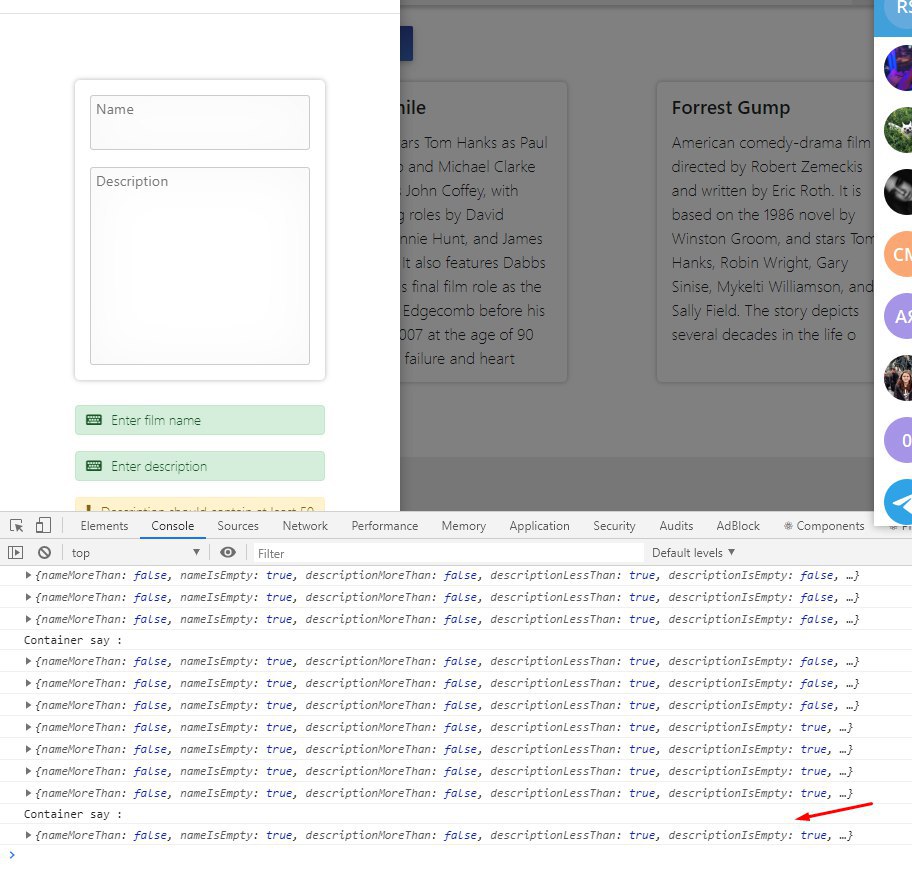This screenshot has width=912, height=871.
Task: Open the black-and-white photo avatar
Action: [898, 192]
